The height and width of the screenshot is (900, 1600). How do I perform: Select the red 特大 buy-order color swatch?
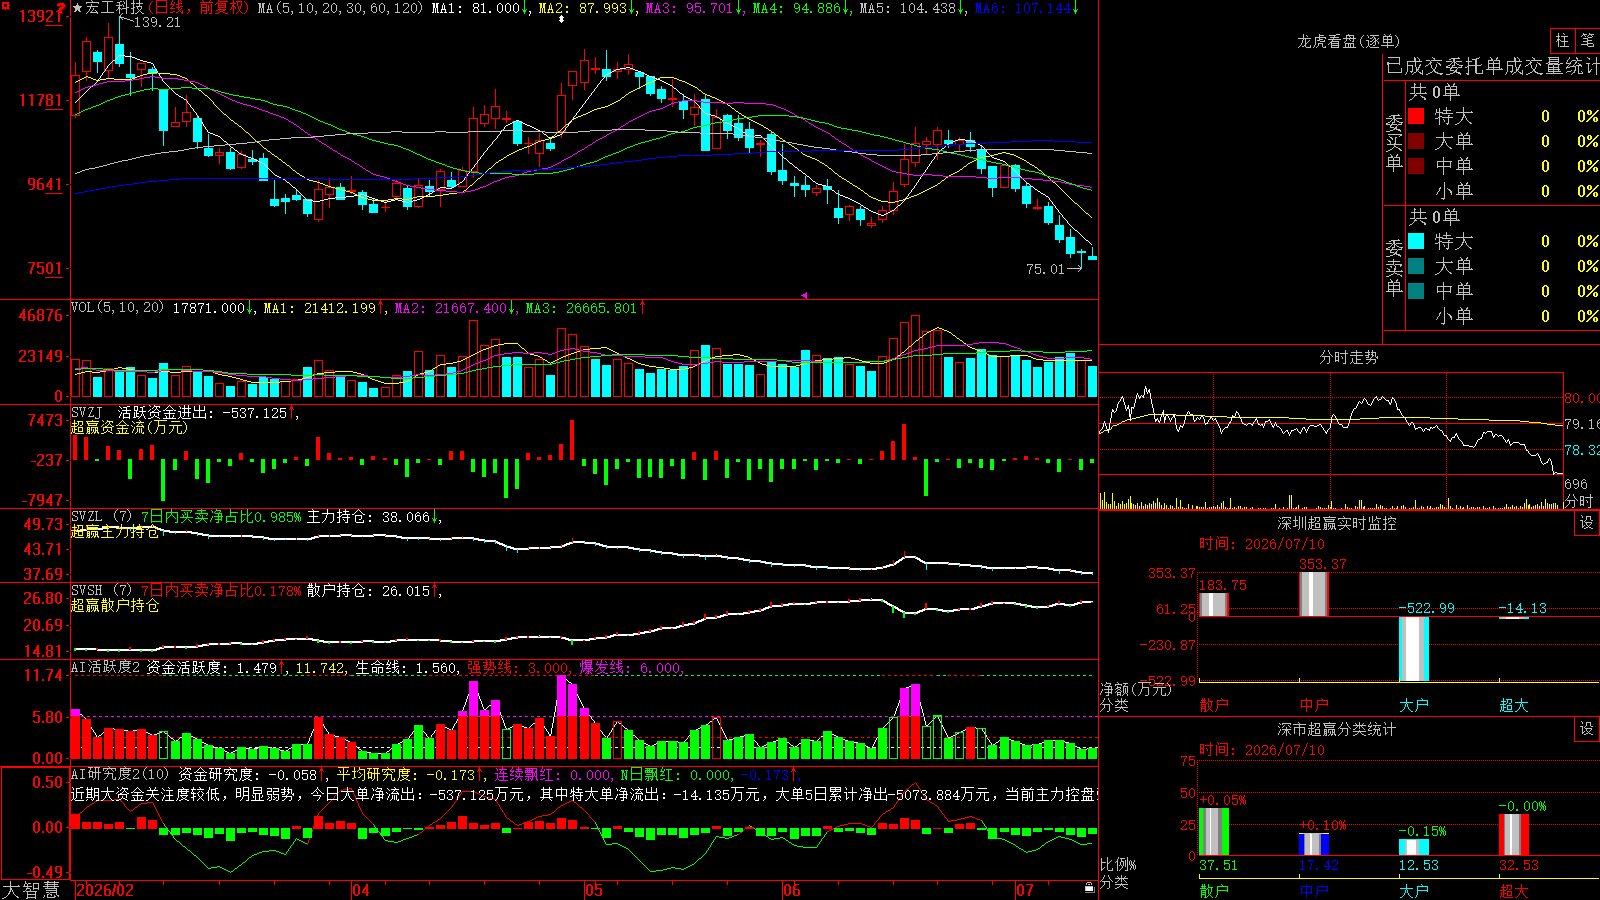coord(1416,116)
